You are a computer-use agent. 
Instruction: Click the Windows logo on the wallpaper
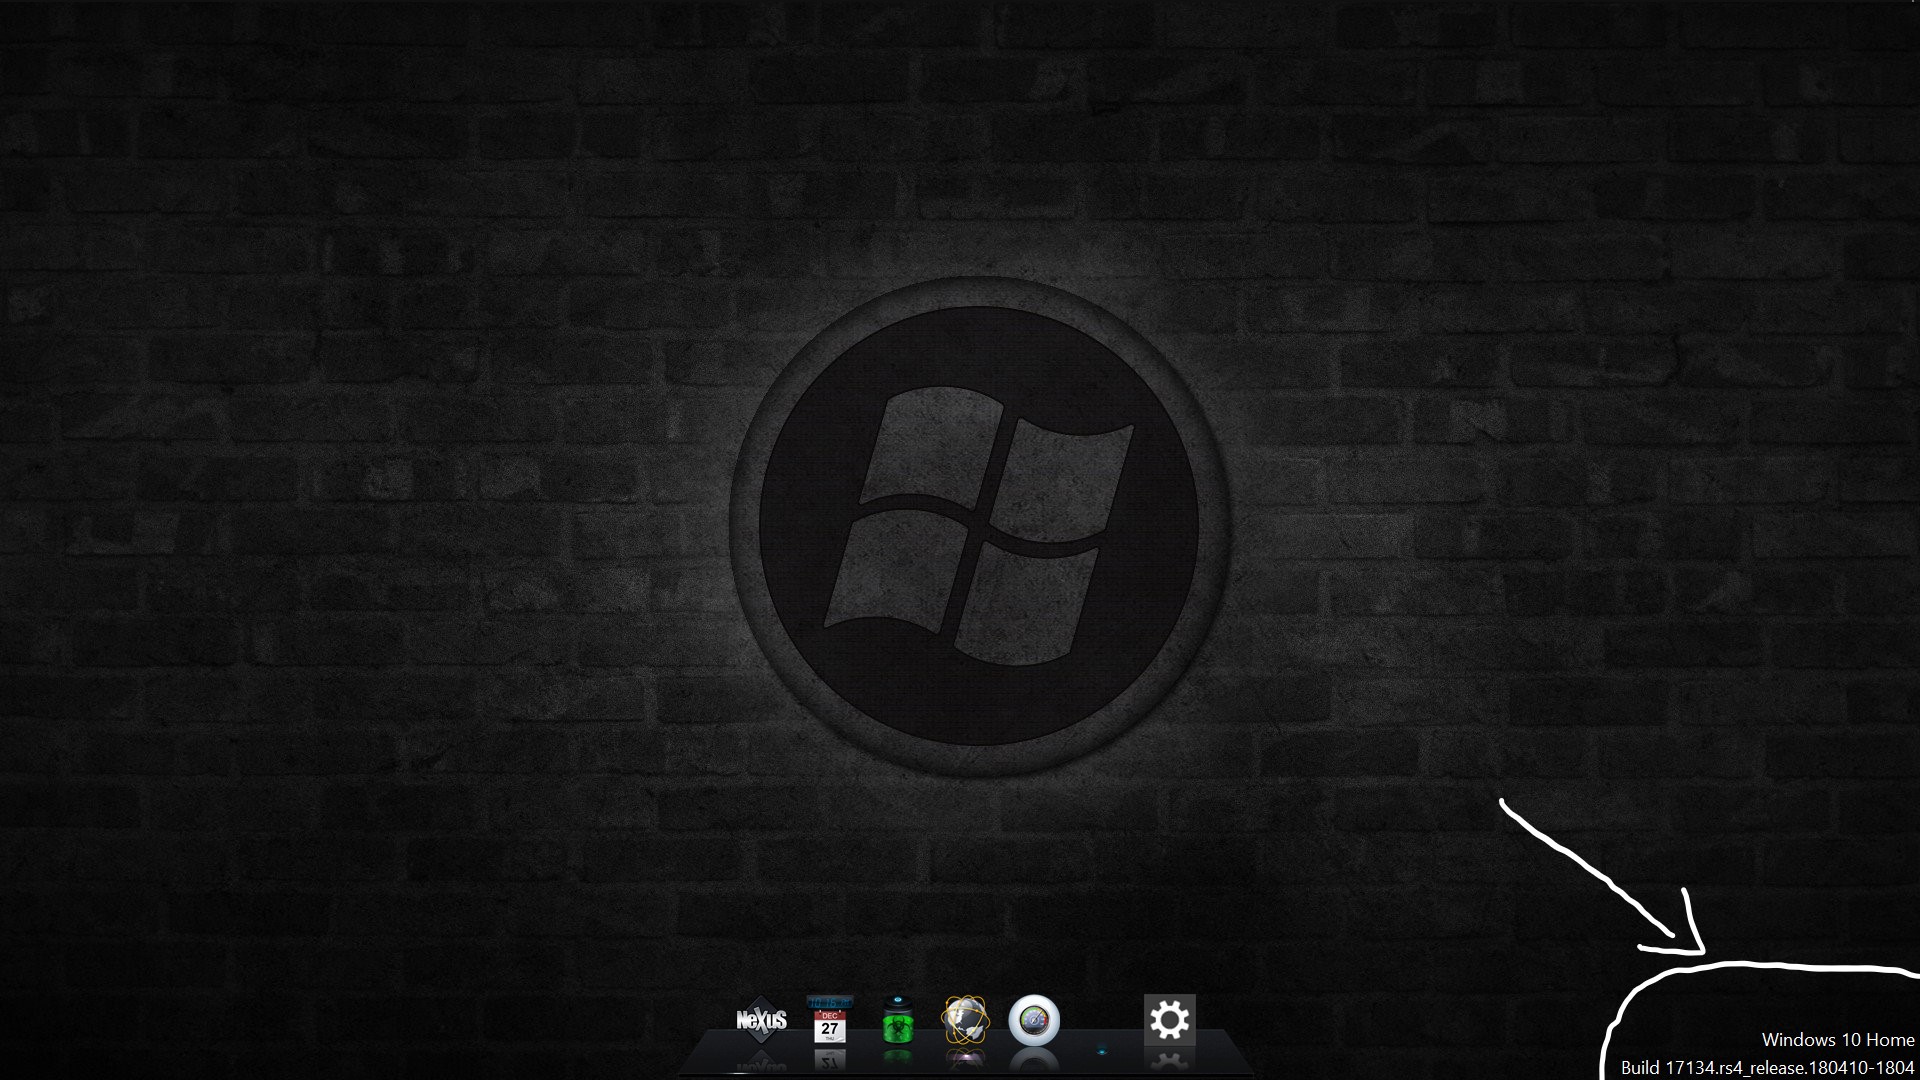(x=978, y=526)
